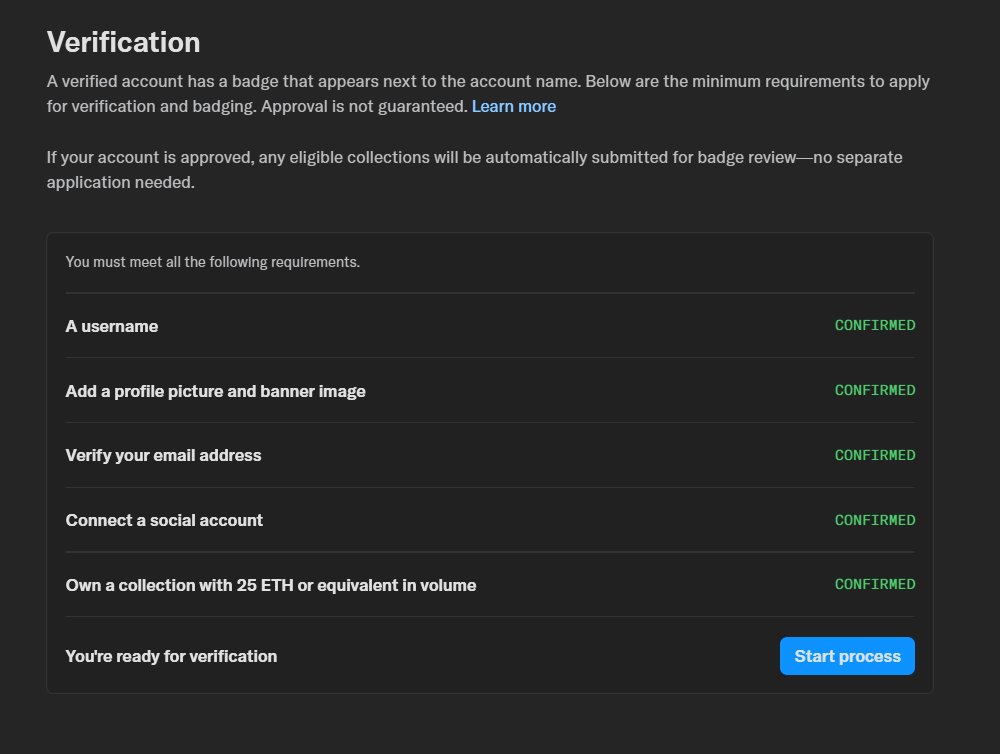Click the 'You're ready for verification' text
The width and height of the screenshot is (1000, 754).
[x=171, y=656]
